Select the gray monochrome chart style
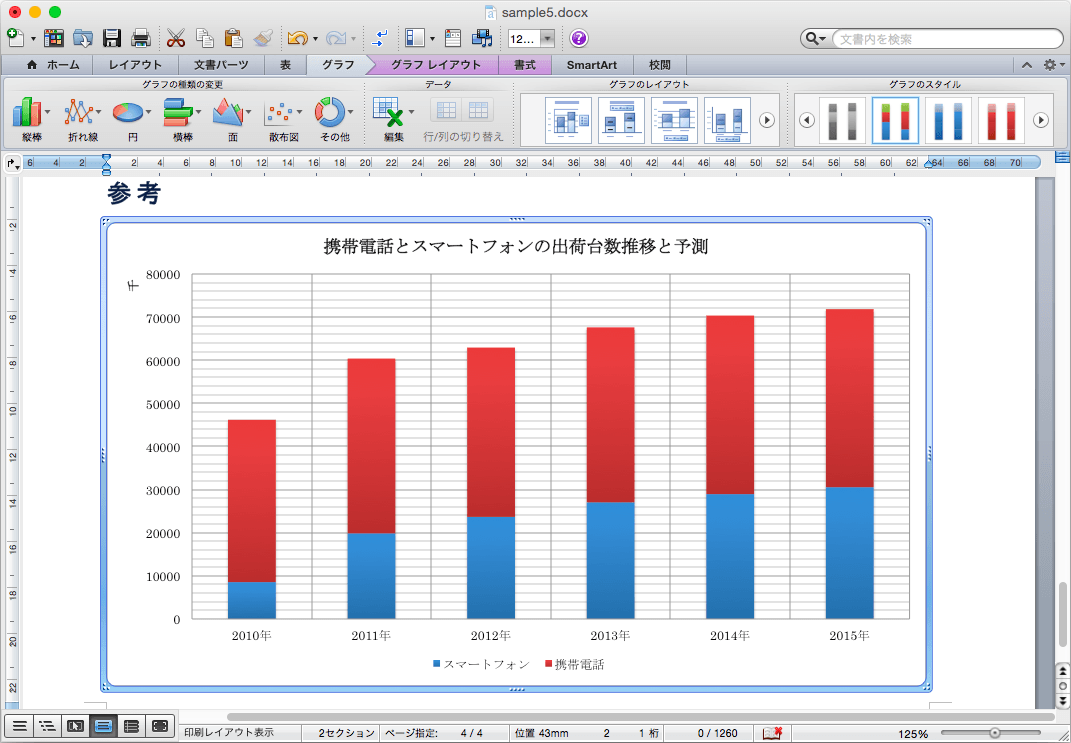 tap(842, 120)
